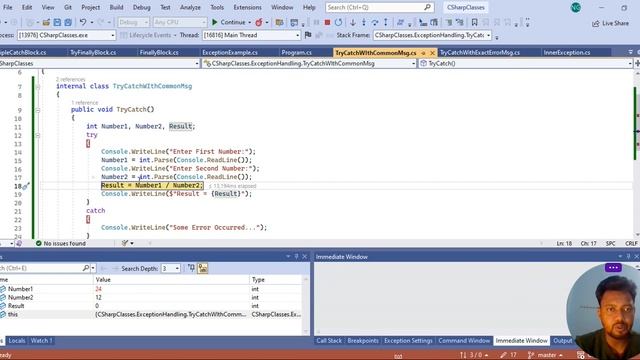
Task: Close the TryCatchWithCommonMsg.cs tab
Action: 432,53
